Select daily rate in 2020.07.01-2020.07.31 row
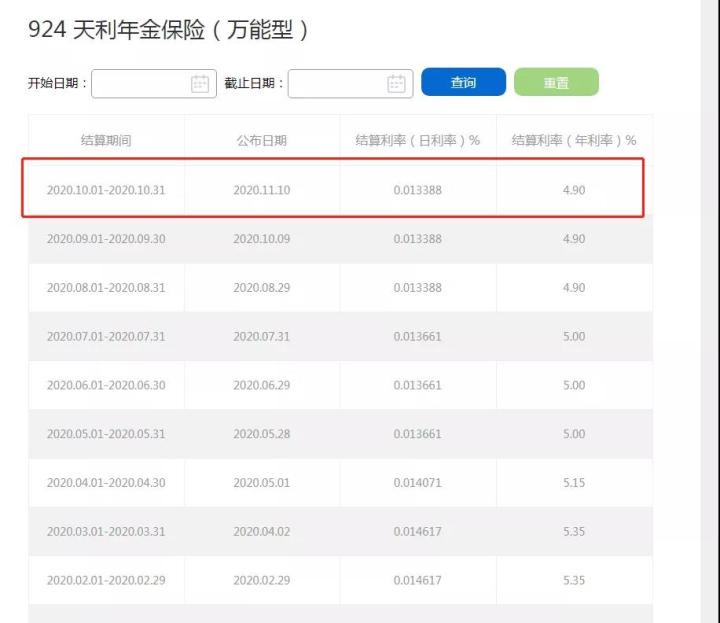 [417, 337]
